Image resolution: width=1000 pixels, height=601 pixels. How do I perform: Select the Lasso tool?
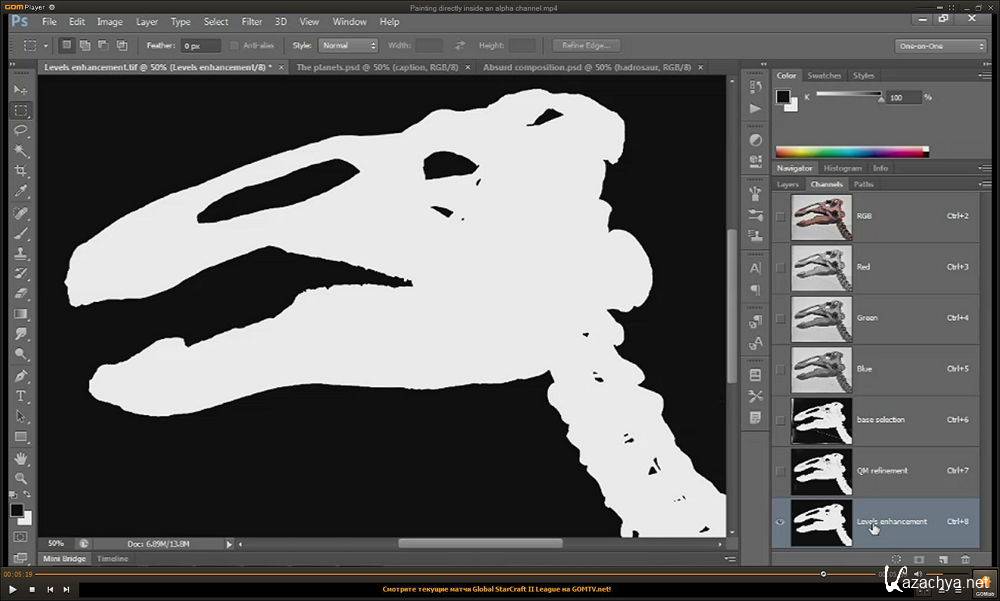click(x=21, y=131)
